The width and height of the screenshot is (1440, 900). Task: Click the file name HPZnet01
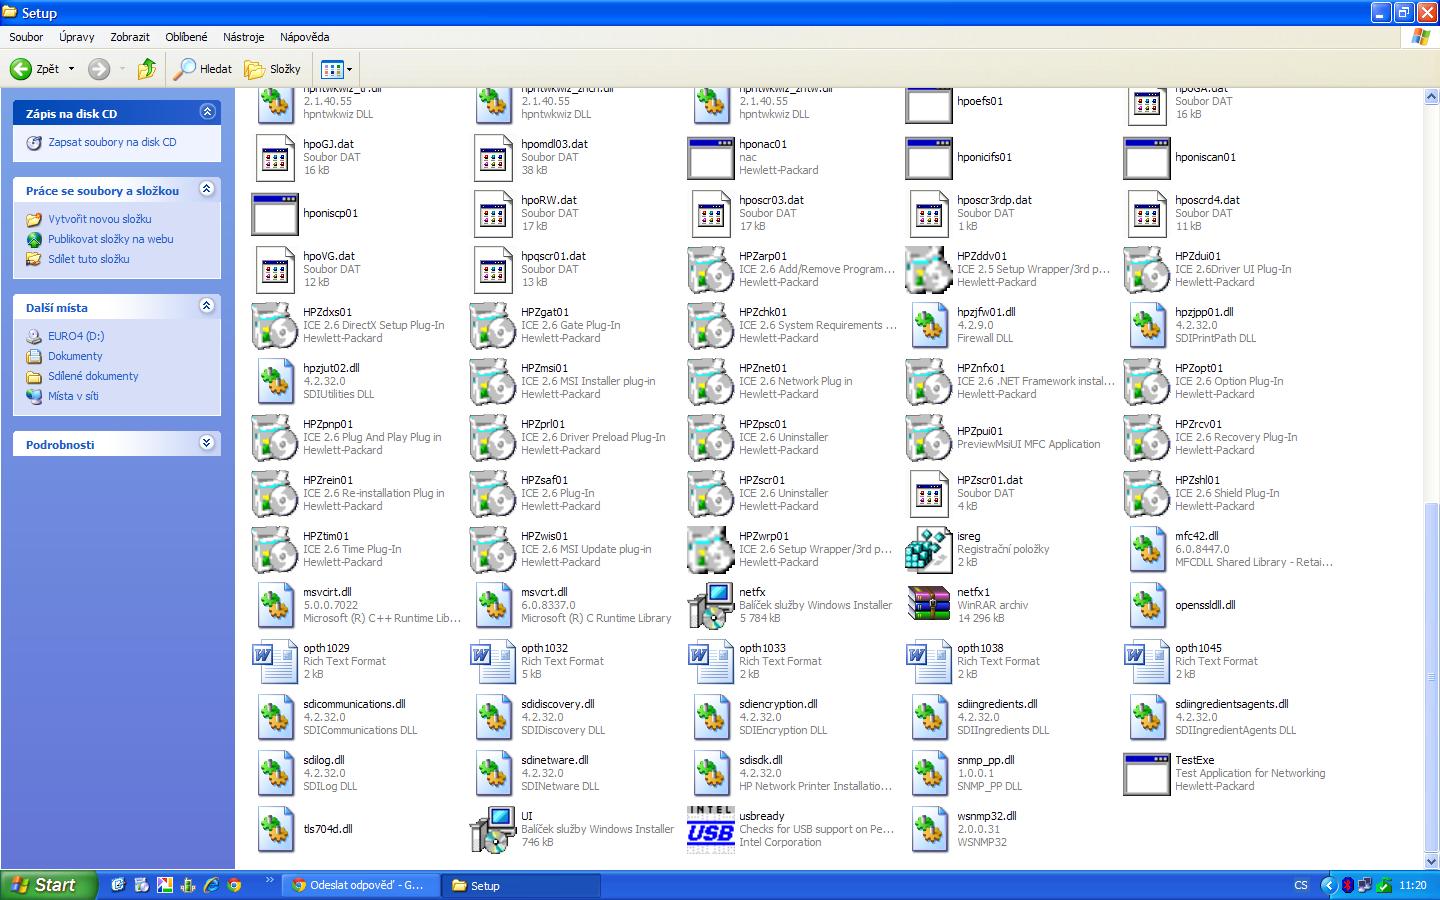coord(763,368)
